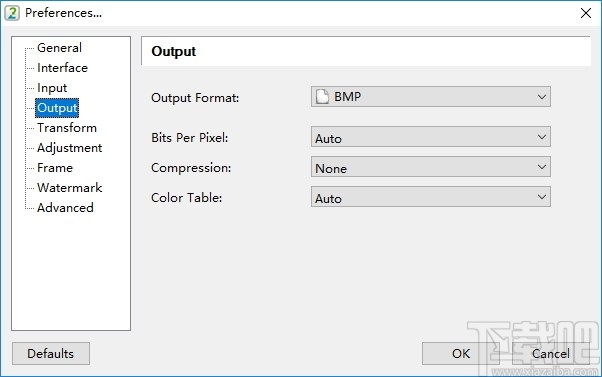
Task: Expand the Bits Per Pixel dropdown
Action: click(x=430, y=137)
